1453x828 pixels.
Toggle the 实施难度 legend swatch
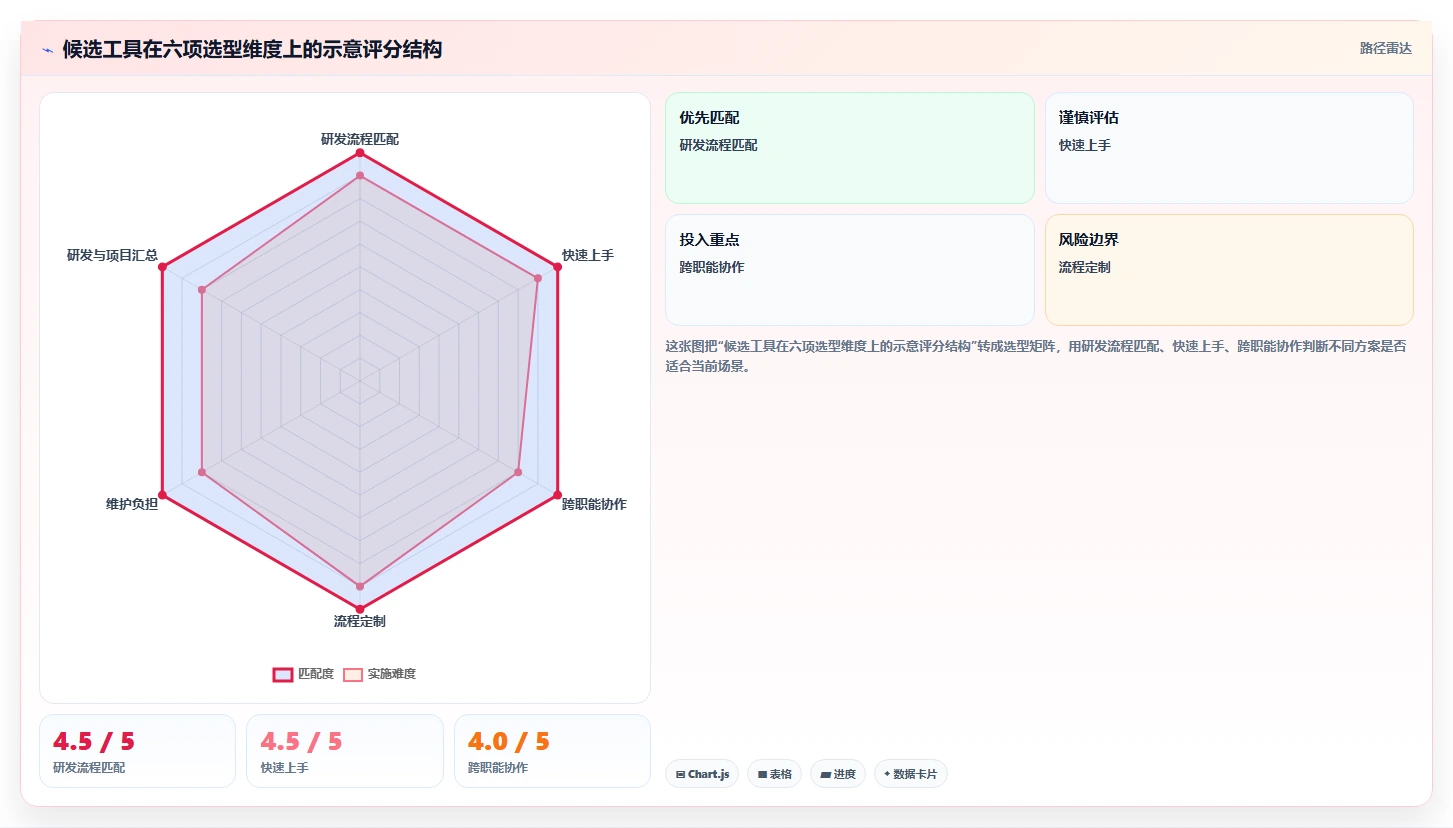(x=352, y=674)
